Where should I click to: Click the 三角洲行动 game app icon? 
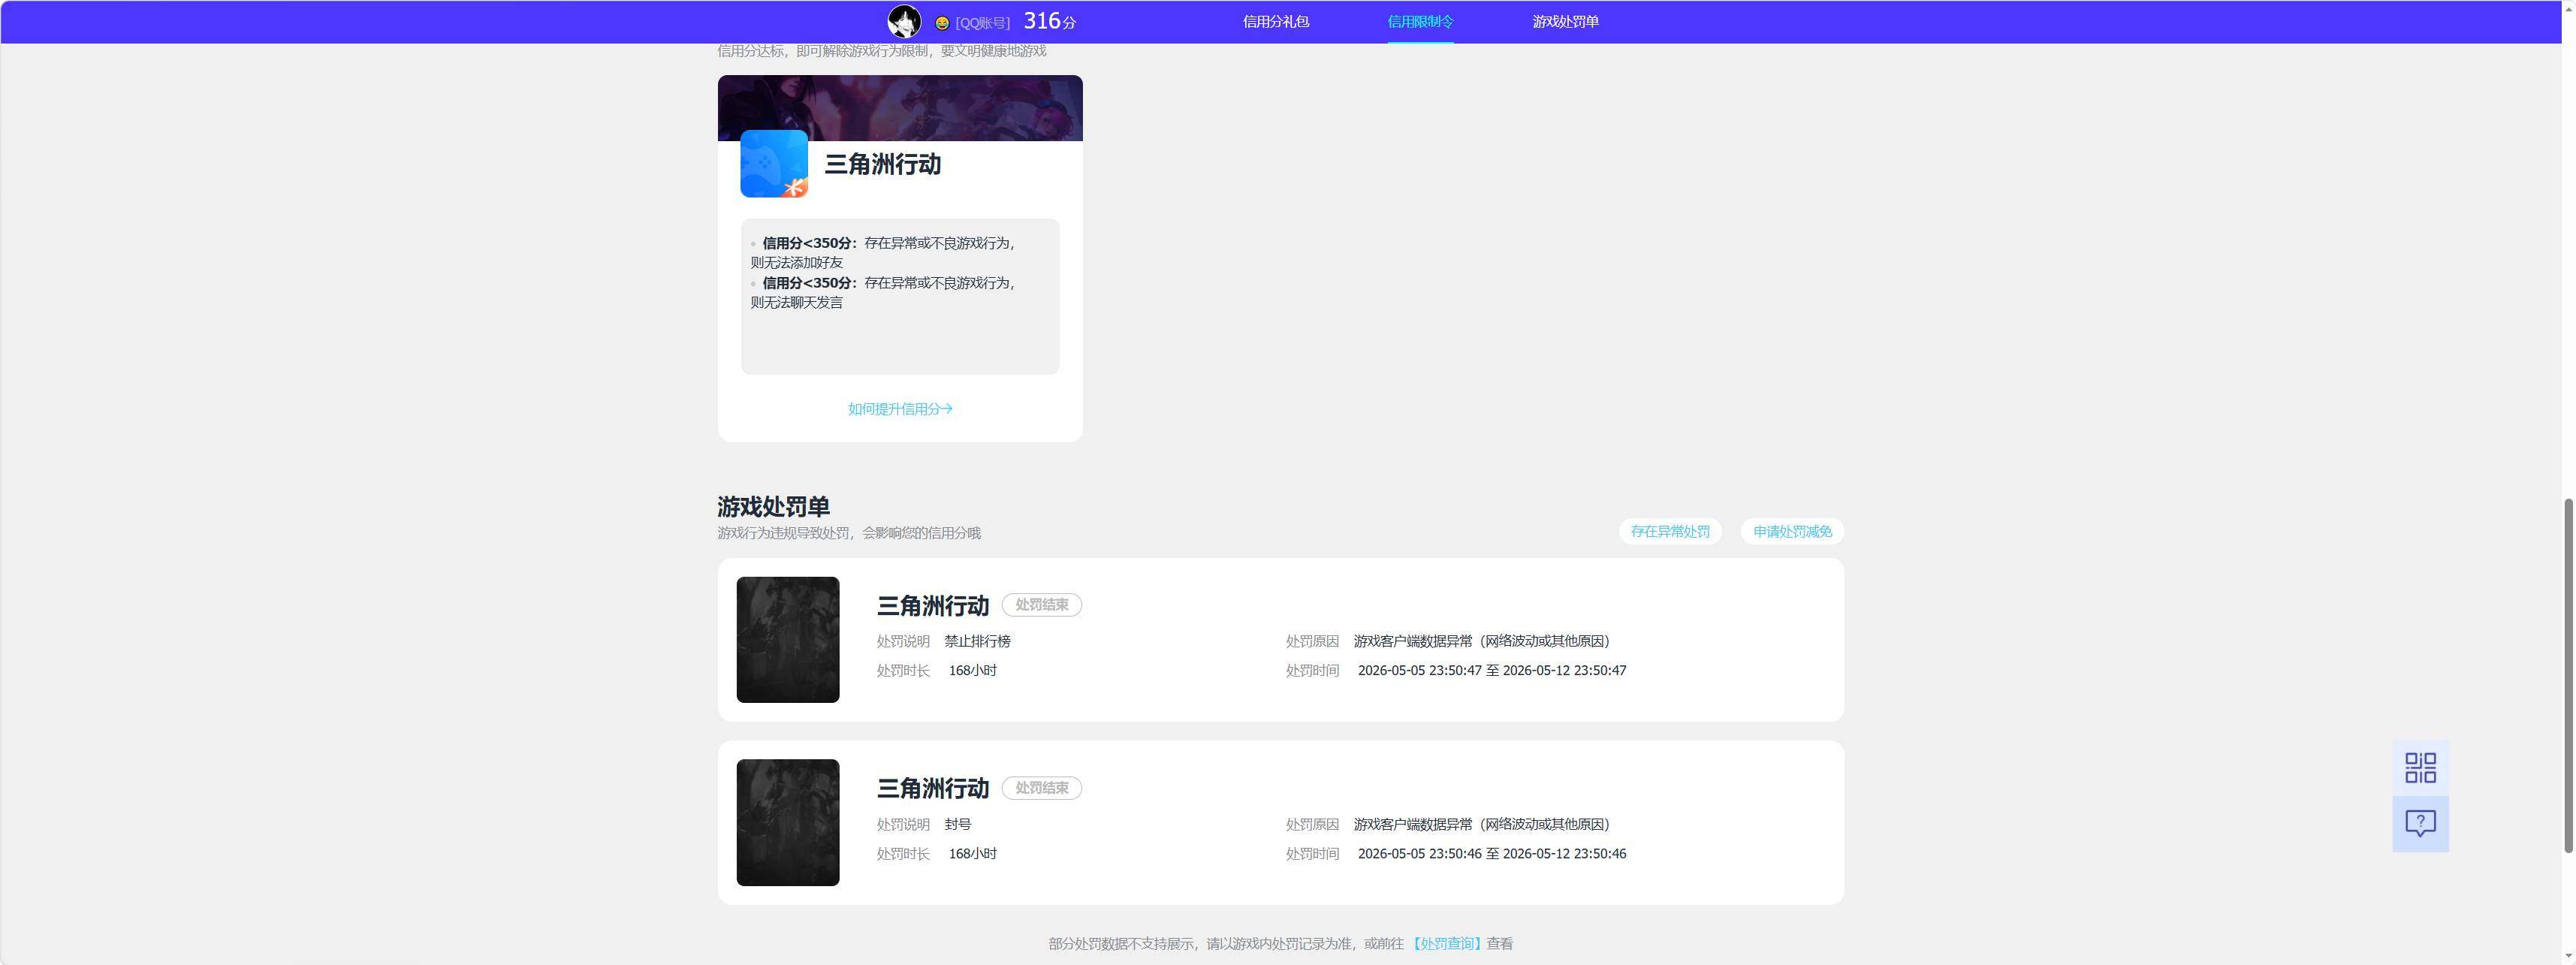point(774,163)
